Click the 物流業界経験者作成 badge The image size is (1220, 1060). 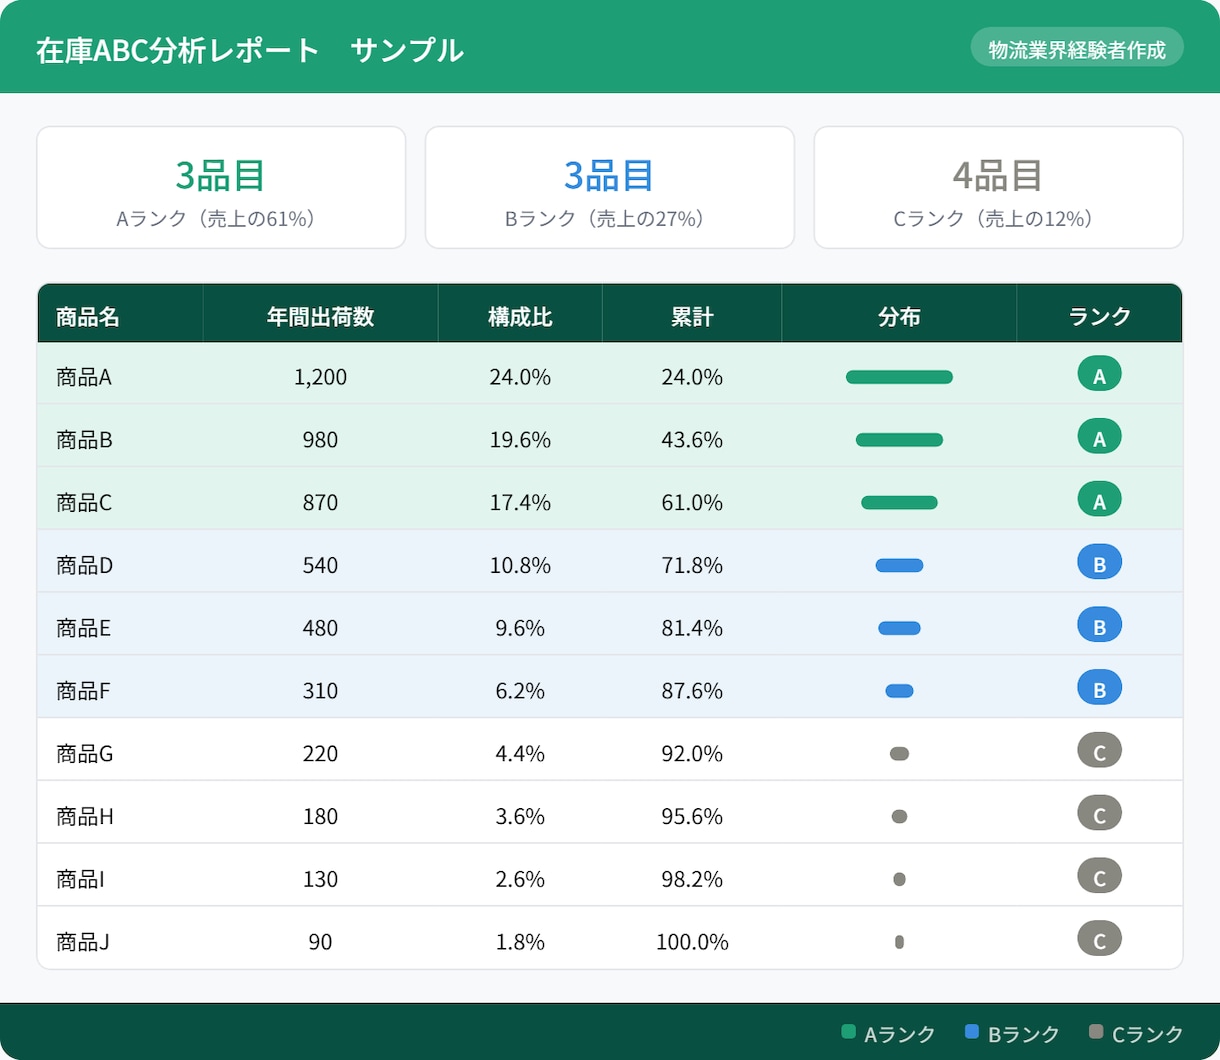pos(1077,48)
